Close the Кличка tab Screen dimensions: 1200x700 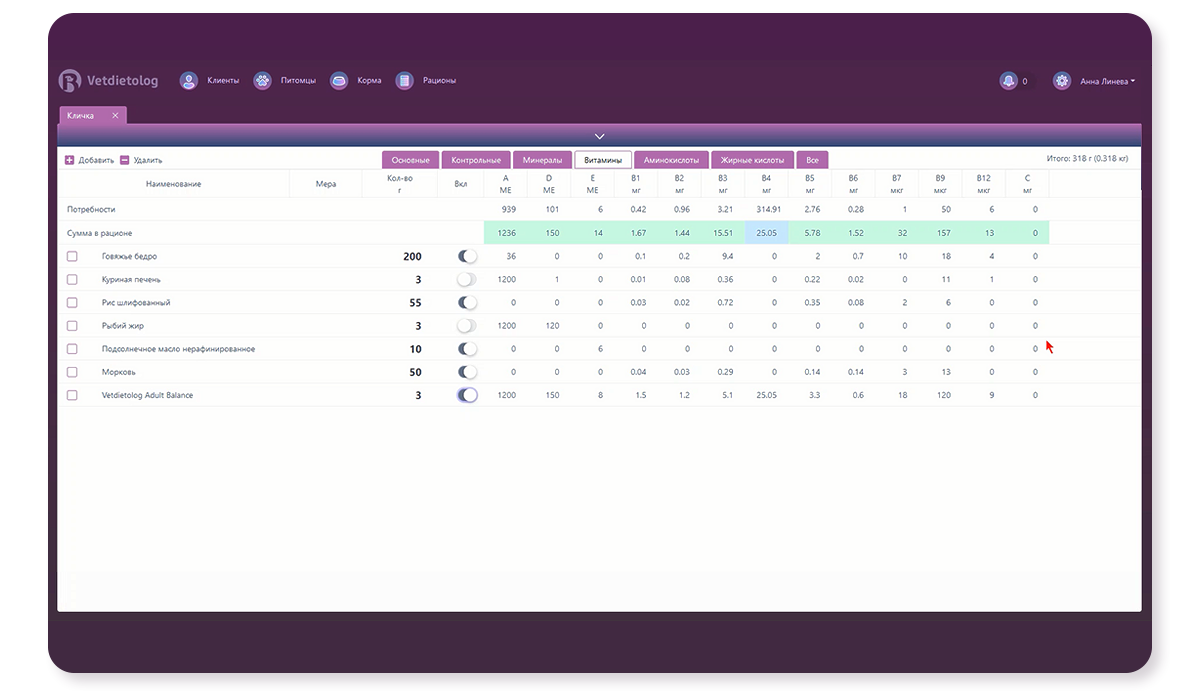point(115,116)
